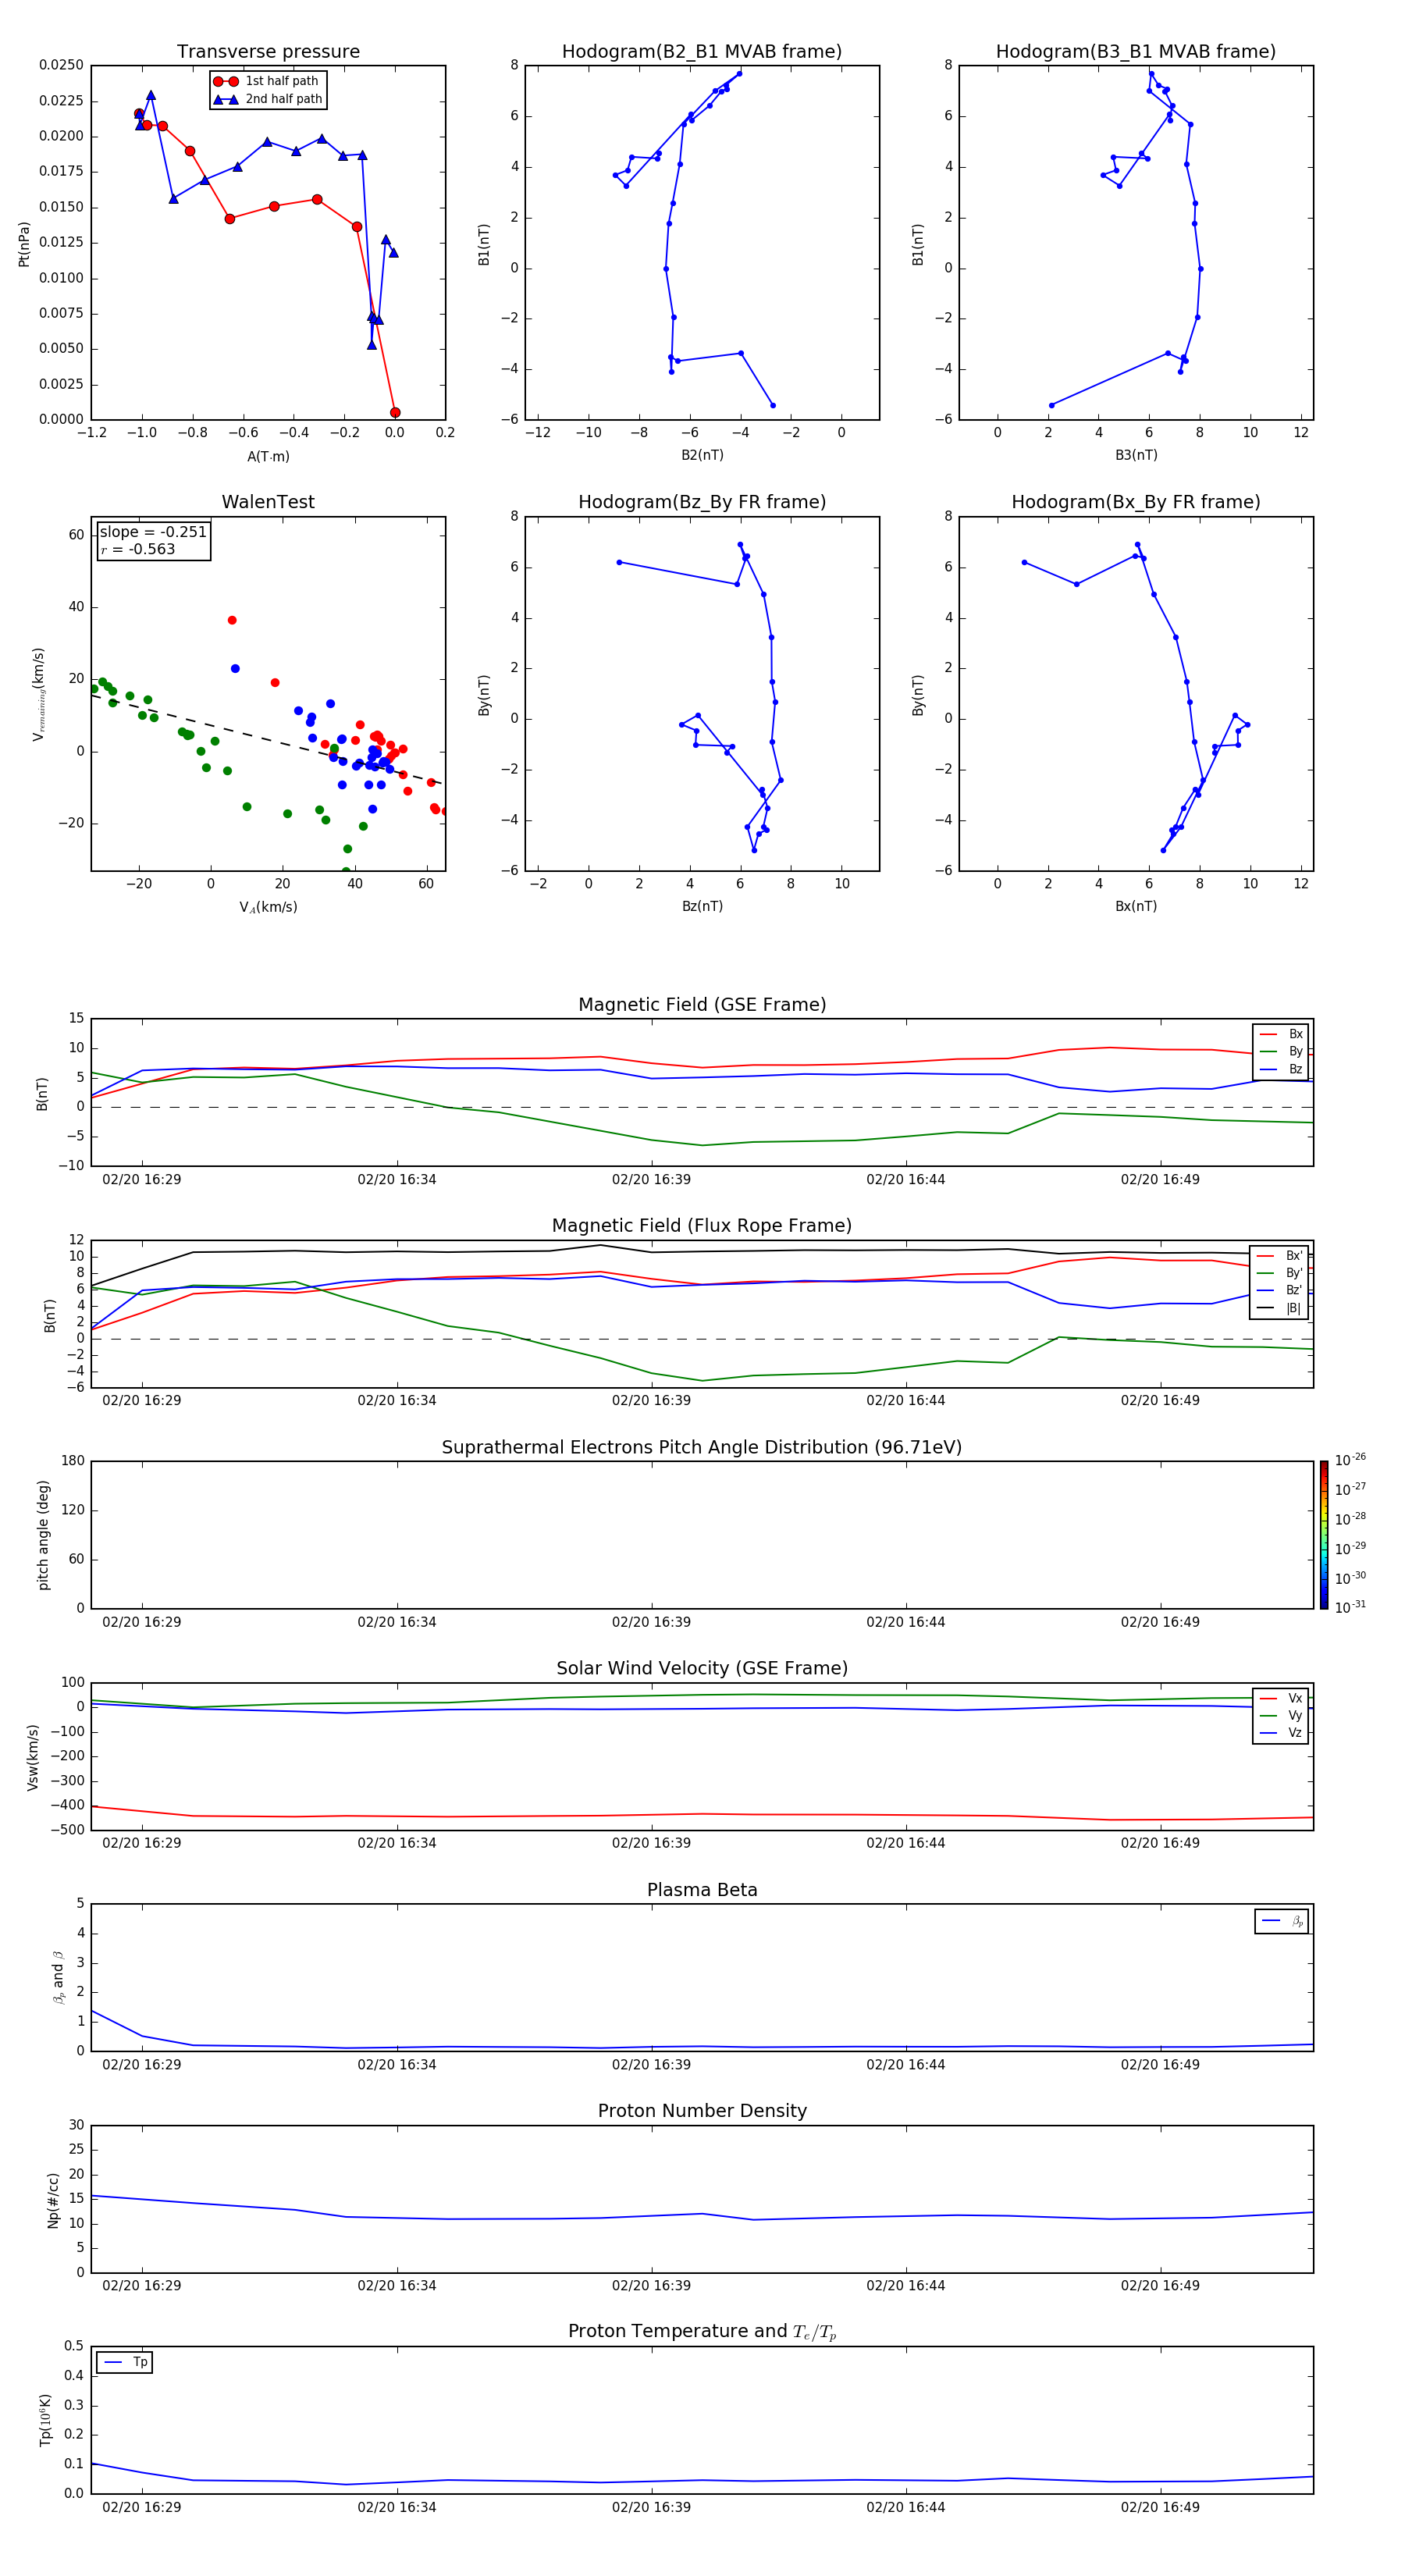This screenshot has width=1405, height=2576.
Task: Click the "Hodogram(B3_B1 MVAB frame)" title
Action: [x=1136, y=52]
